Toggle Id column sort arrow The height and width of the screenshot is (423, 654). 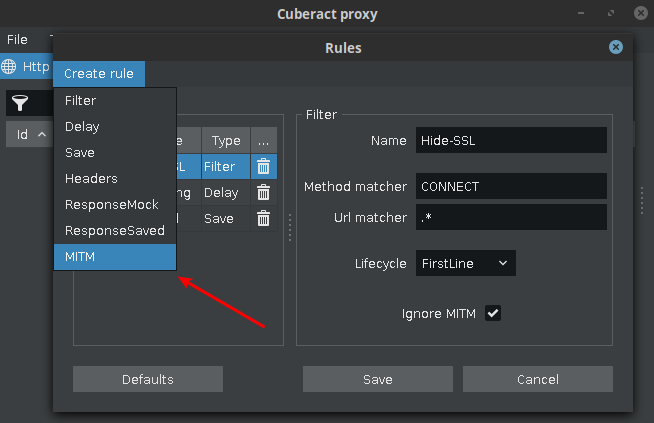[x=42, y=134]
